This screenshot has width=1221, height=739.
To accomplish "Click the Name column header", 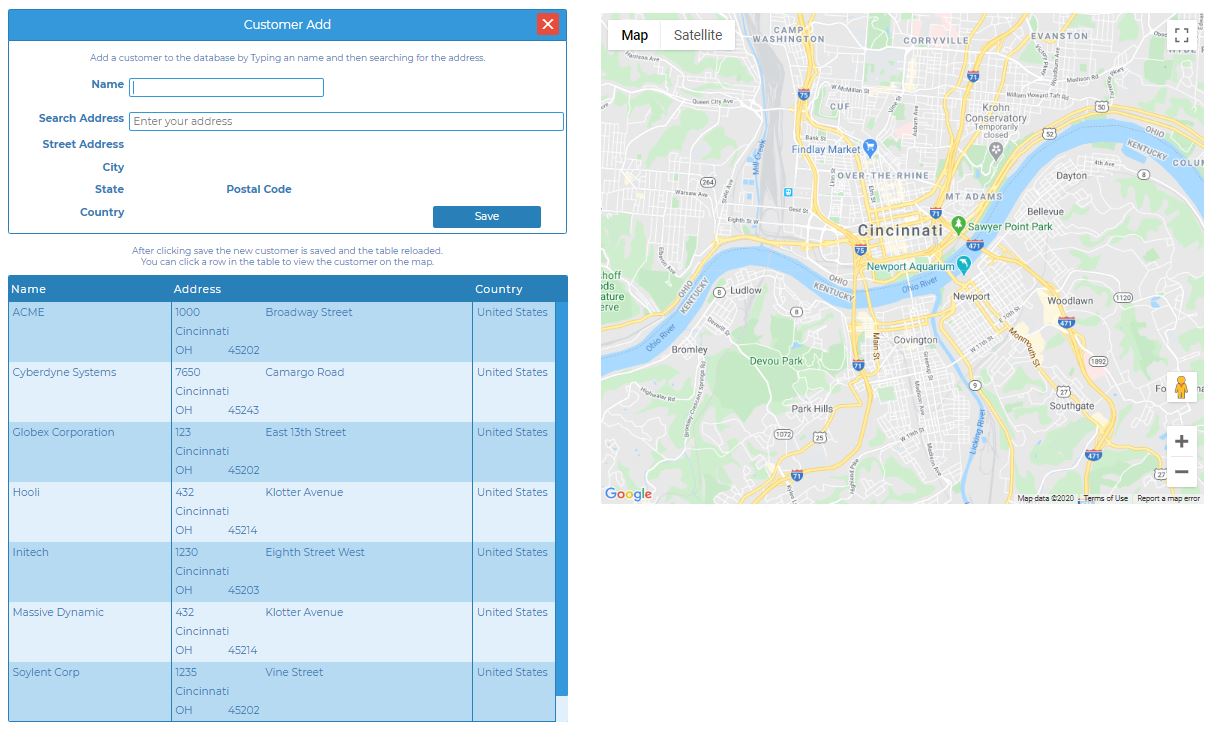I will point(29,289).
